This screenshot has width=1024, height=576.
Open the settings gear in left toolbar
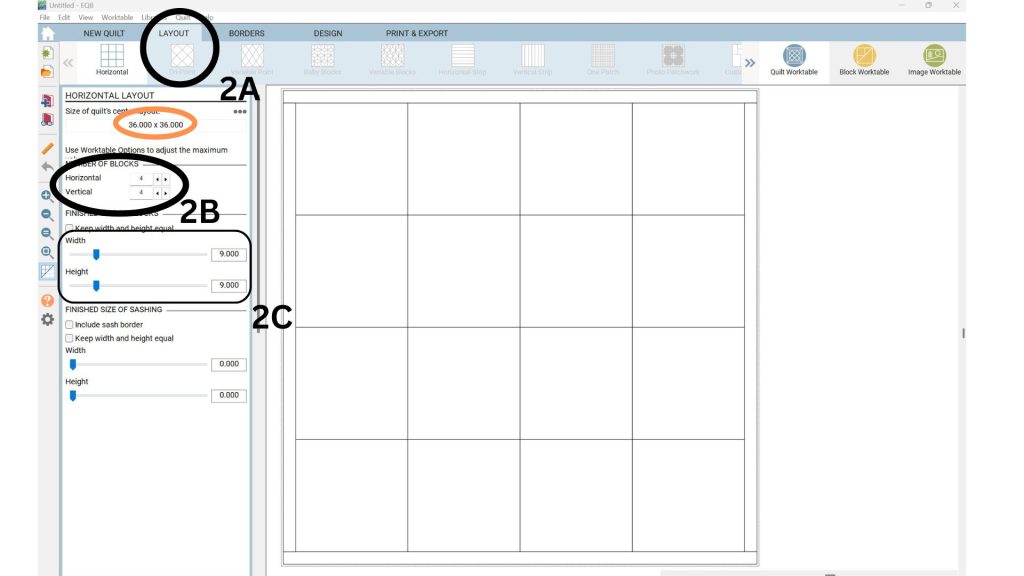[47, 320]
